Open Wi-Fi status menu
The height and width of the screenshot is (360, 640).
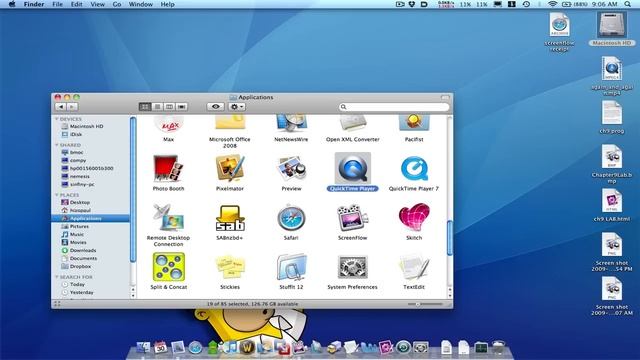point(552,4)
